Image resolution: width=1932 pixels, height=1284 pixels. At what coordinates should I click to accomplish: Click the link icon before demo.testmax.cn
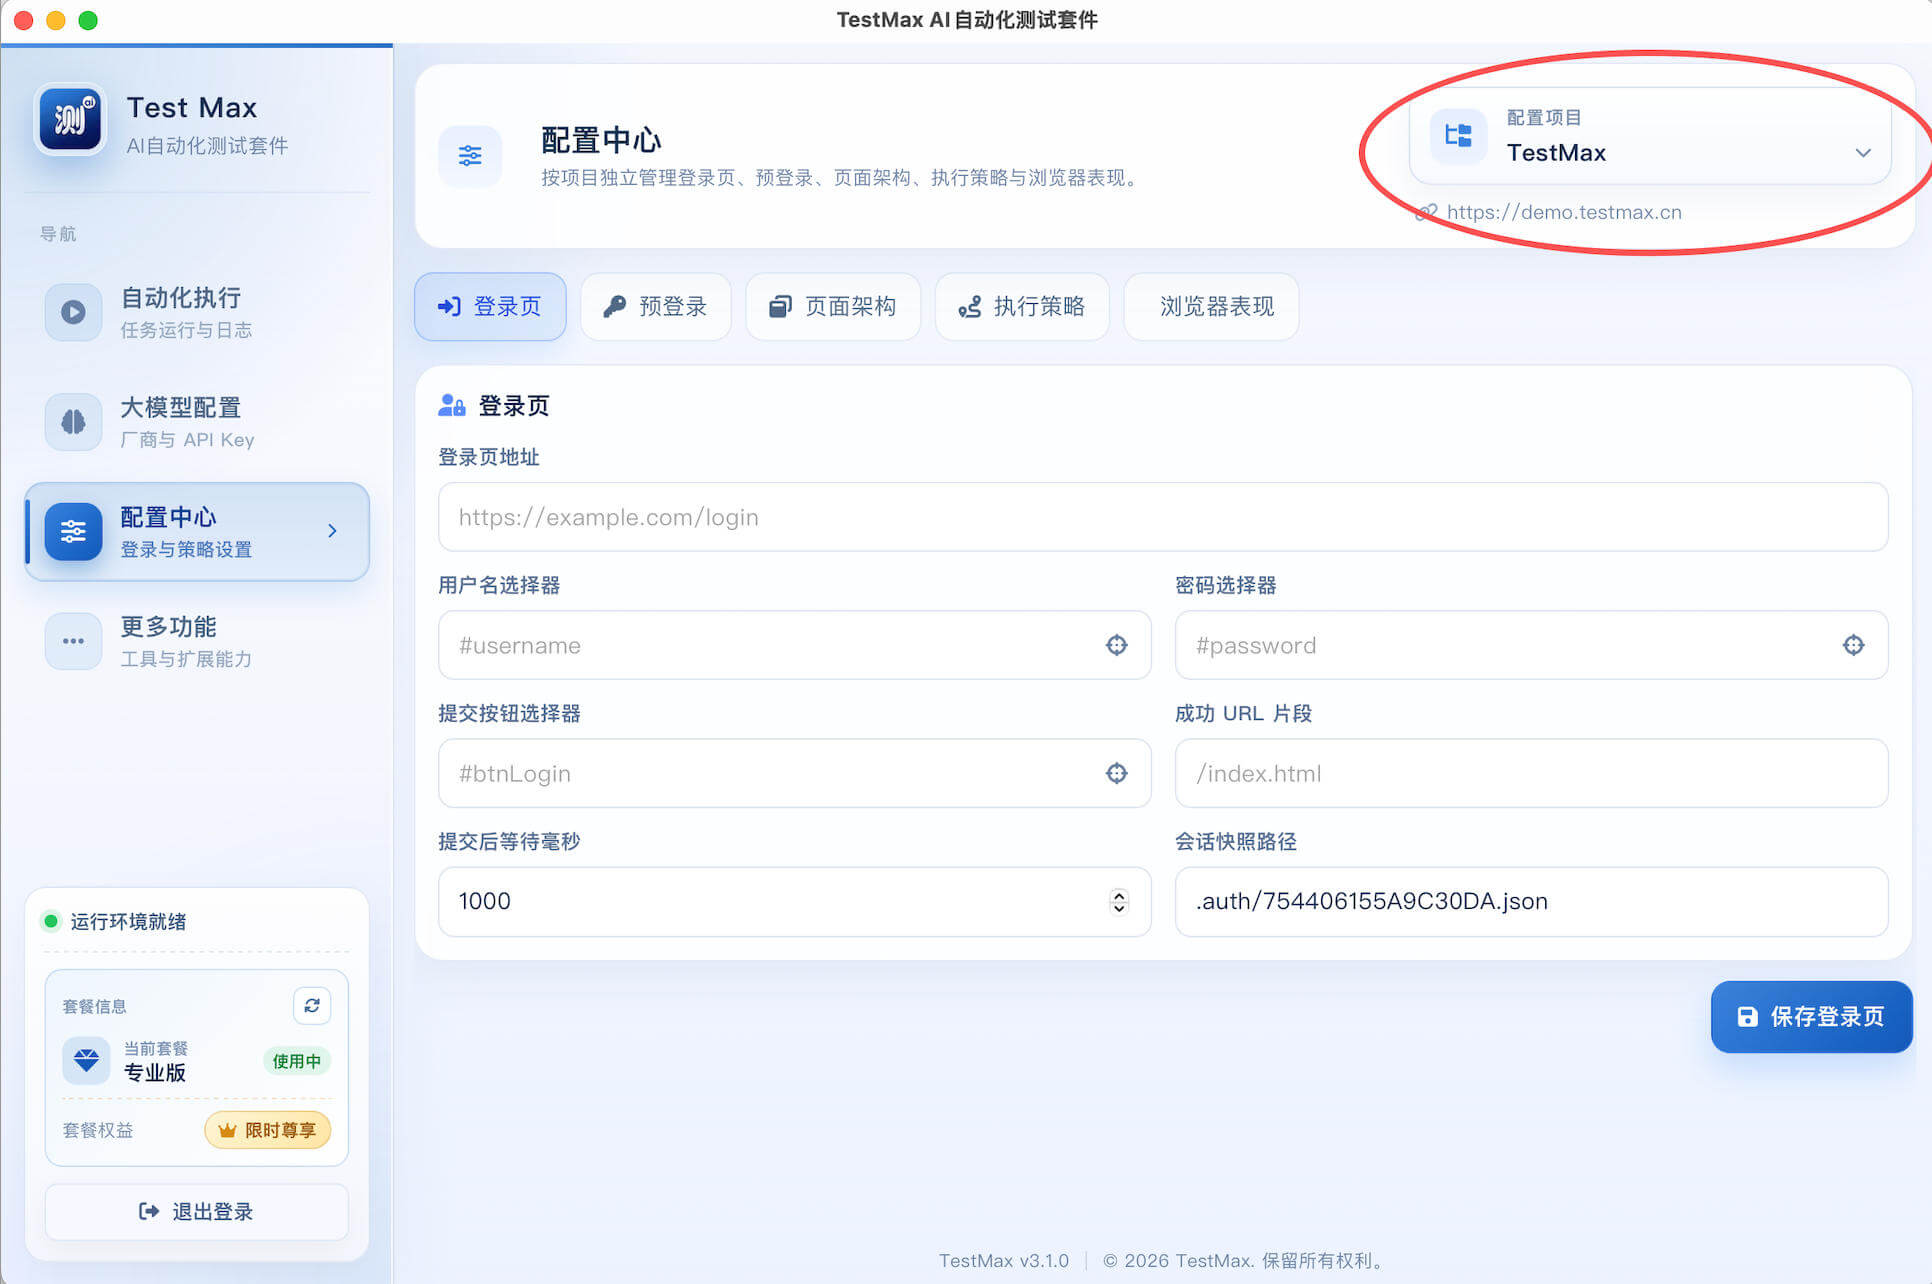[1427, 213]
